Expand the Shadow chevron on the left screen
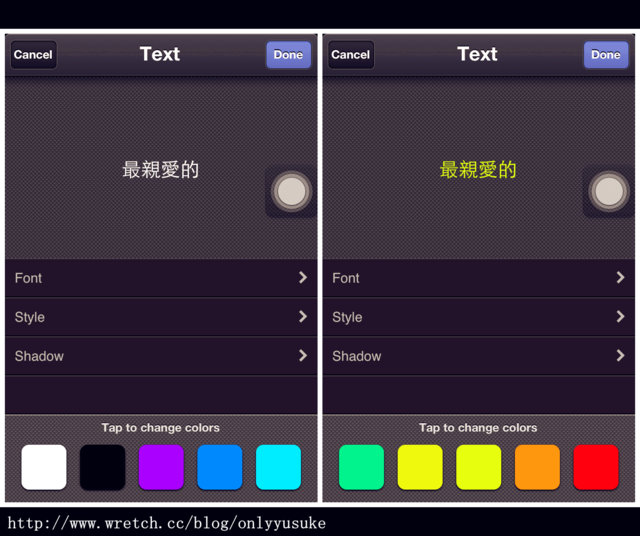This screenshot has width=640, height=536. tap(302, 355)
